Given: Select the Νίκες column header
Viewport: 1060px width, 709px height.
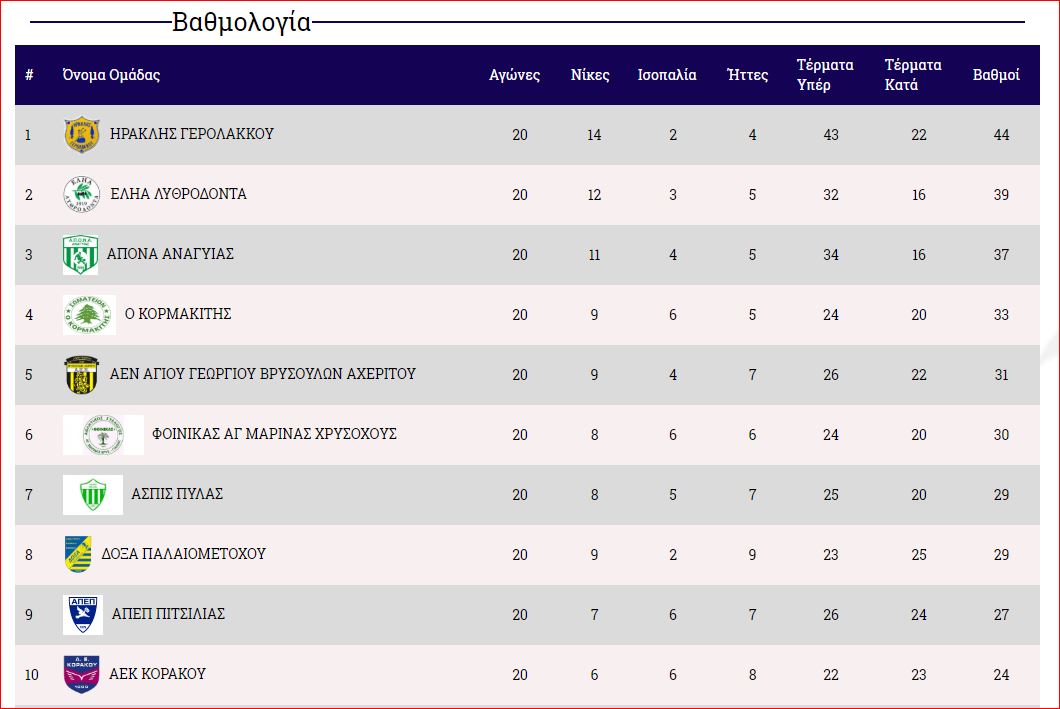Looking at the screenshot, I should tap(590, 75).
